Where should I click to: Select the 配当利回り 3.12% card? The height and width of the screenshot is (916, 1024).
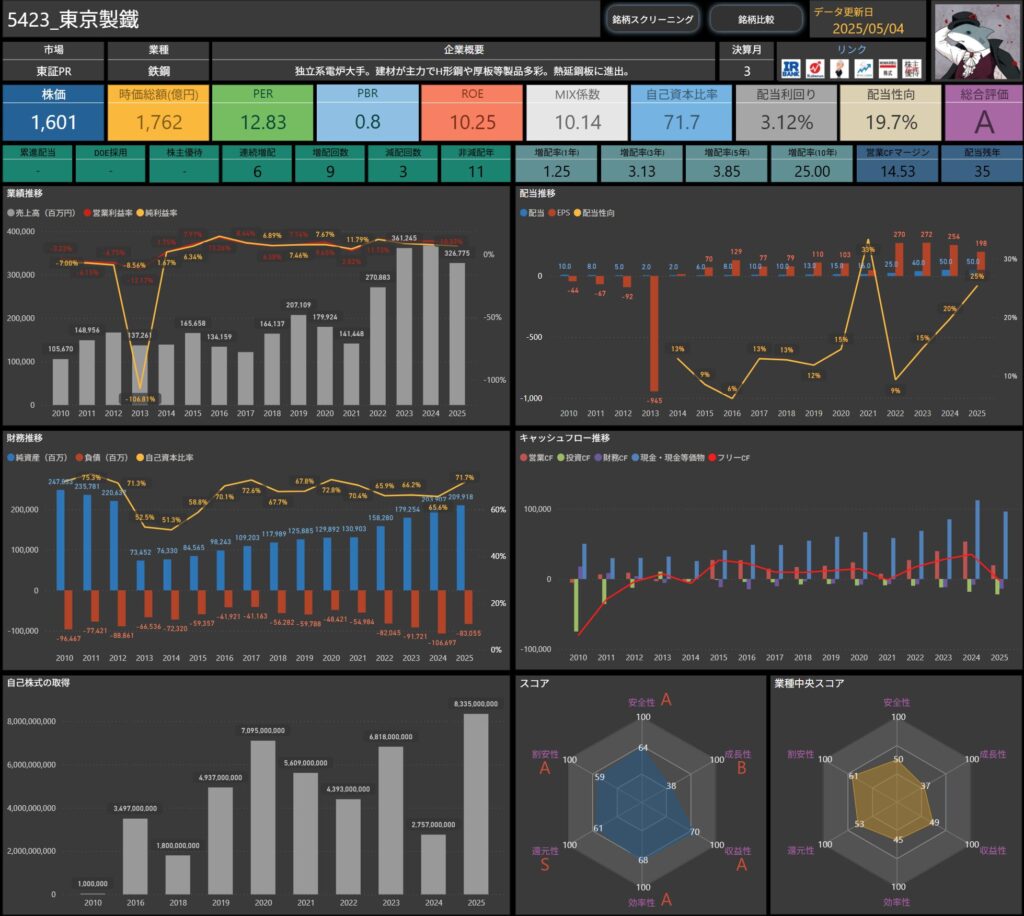click(786, 112)
